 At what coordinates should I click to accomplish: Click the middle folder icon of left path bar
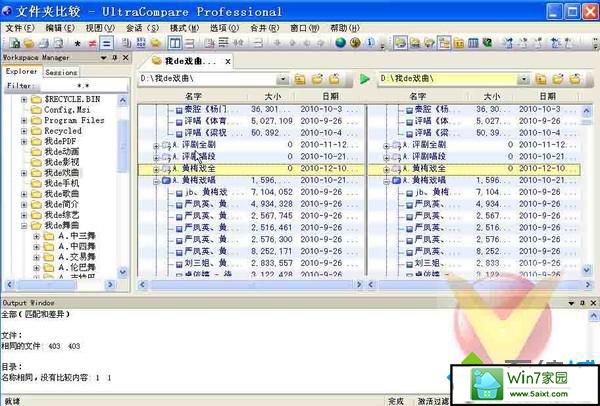(x=317, y=79)
